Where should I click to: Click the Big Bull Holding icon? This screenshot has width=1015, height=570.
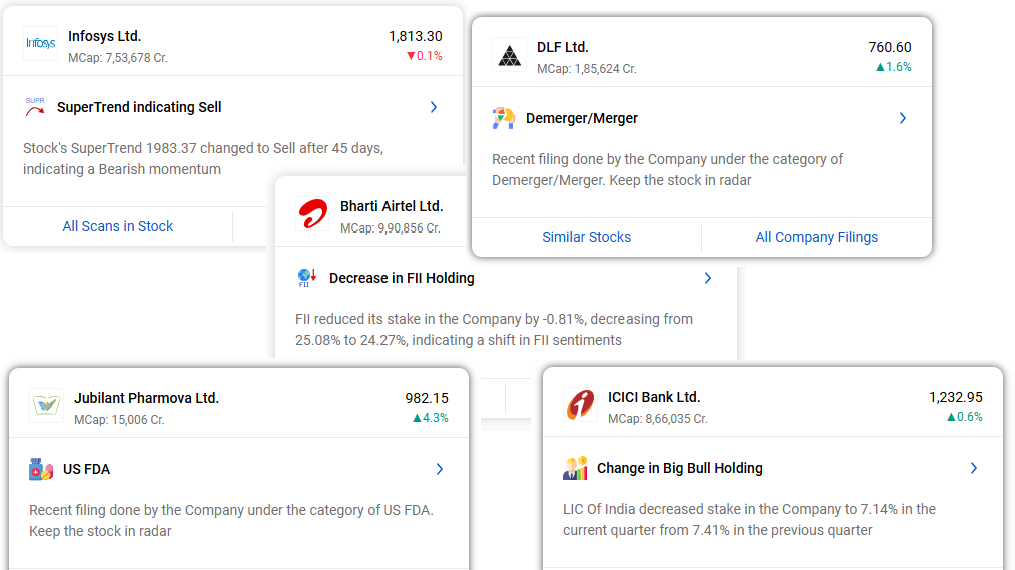pyautogui.click(x=575, y=468)
